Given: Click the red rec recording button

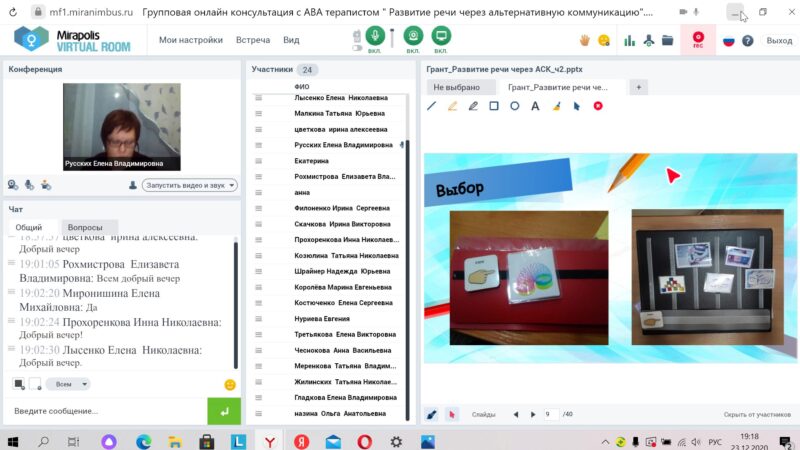Looking at the screenshot, I should coord(698,39).
